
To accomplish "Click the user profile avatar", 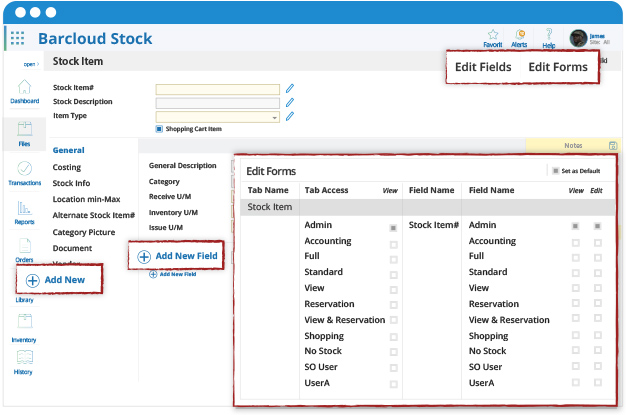I will [578, 38].
